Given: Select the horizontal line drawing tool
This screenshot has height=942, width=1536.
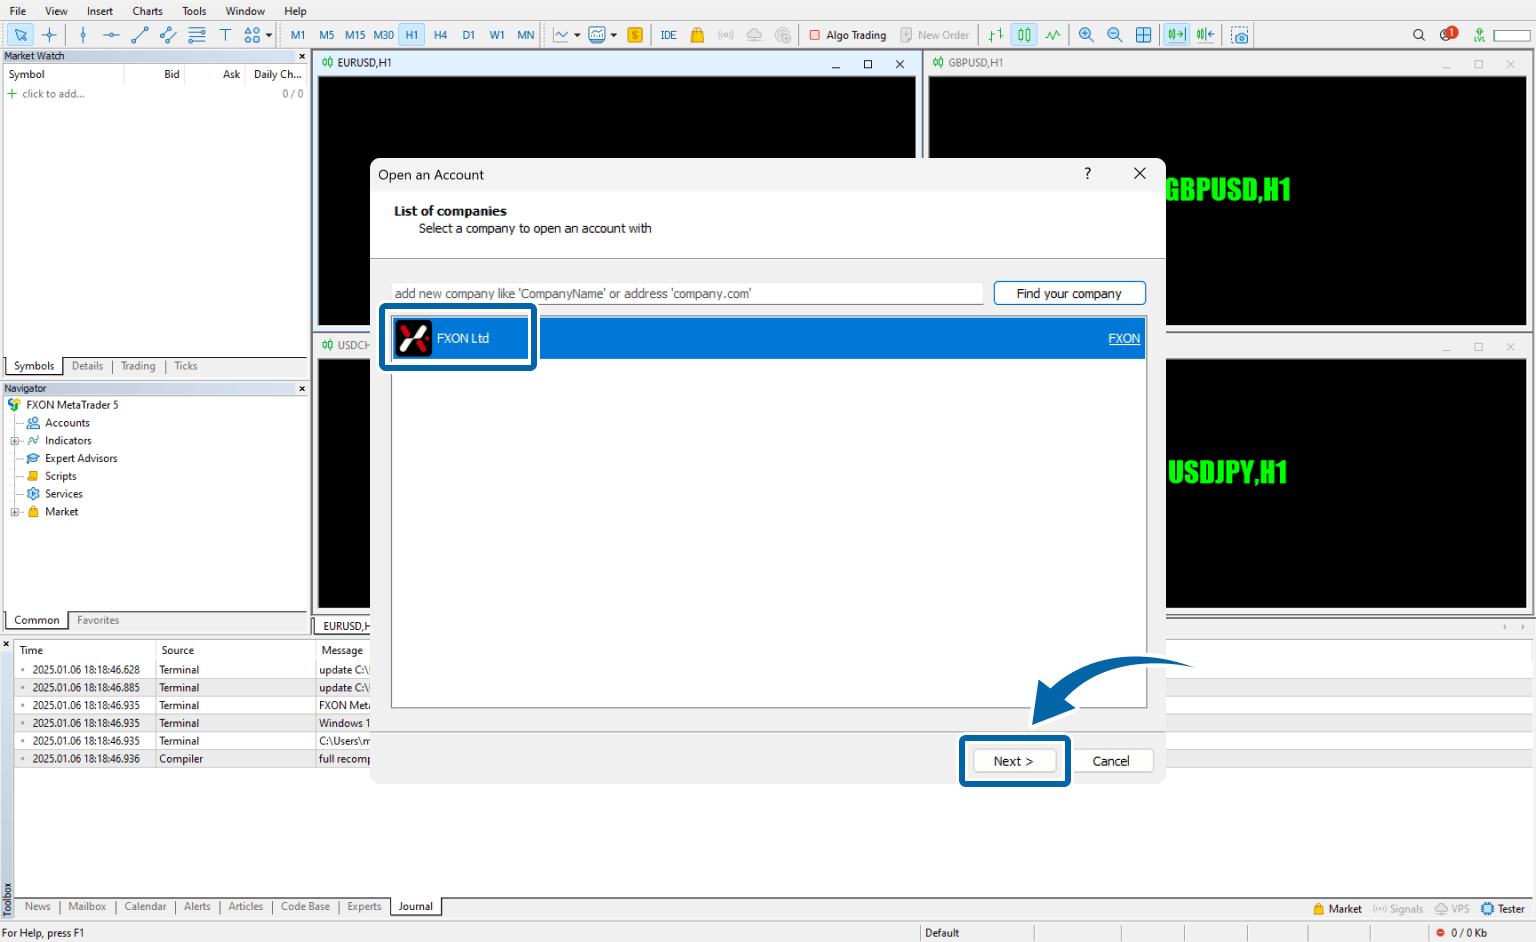Looking at the screenshot, I should pos(111,35).
